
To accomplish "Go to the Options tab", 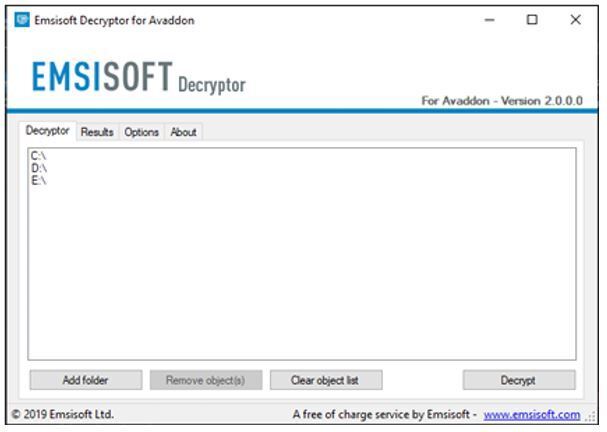I will pyautogui.click(x=141, y=132).
